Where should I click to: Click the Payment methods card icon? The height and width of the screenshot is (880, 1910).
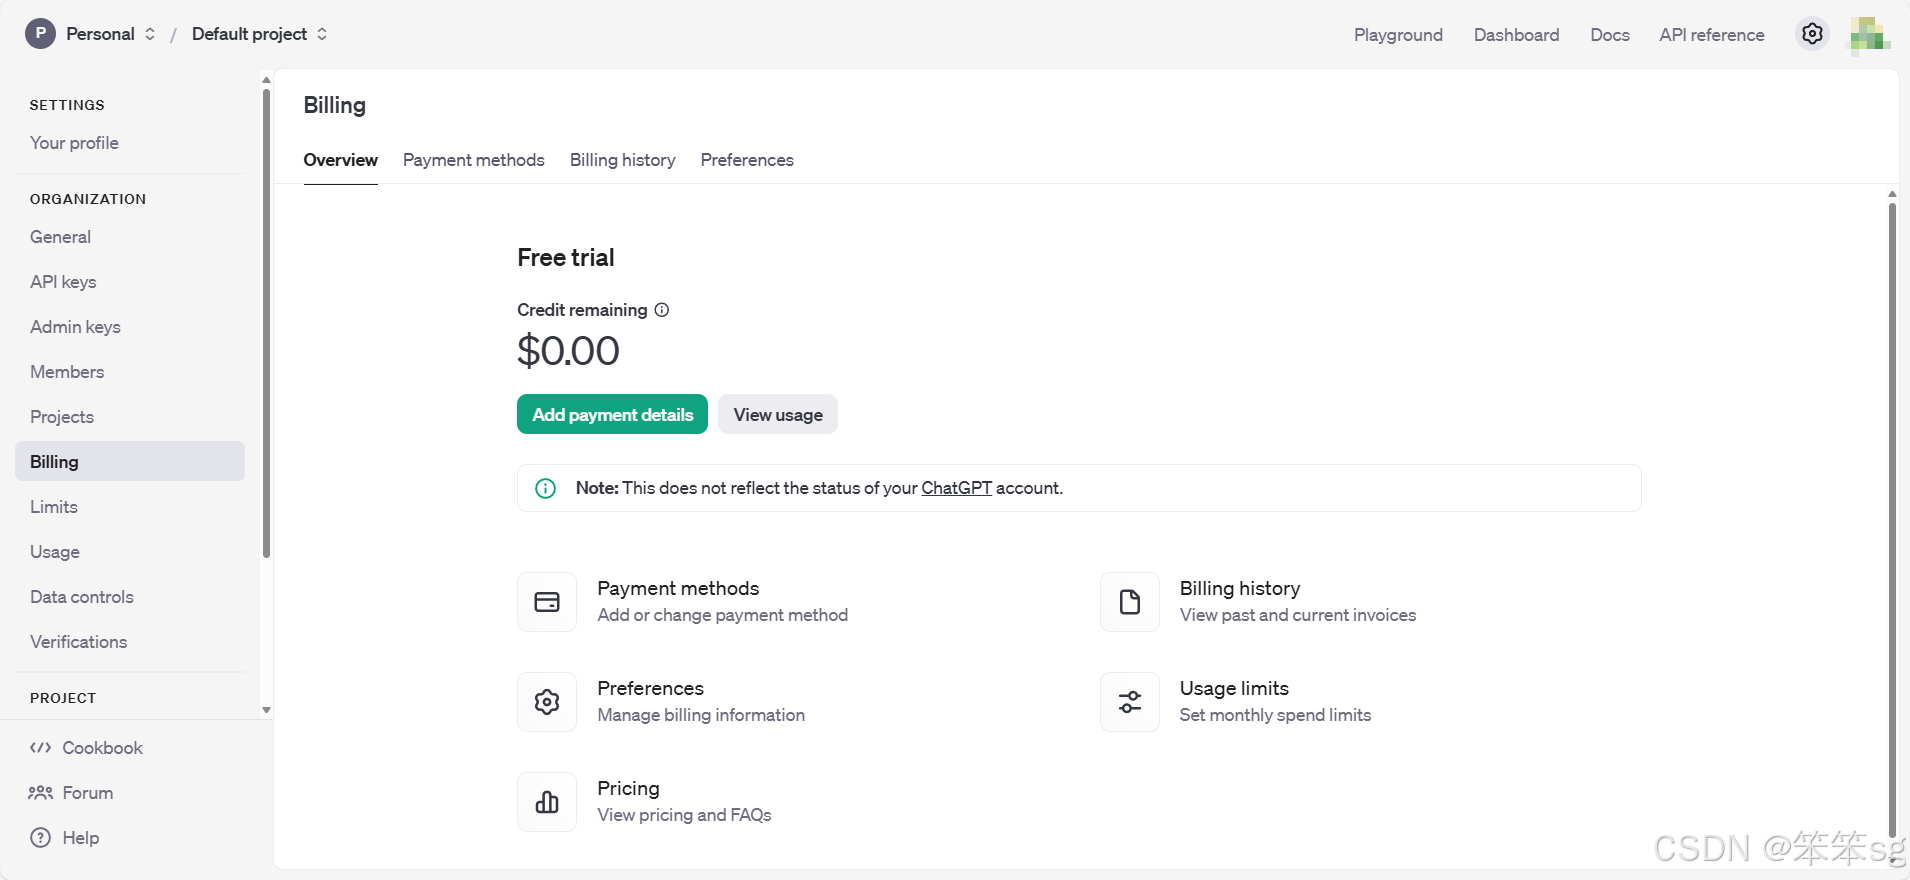tap(547, 602)
